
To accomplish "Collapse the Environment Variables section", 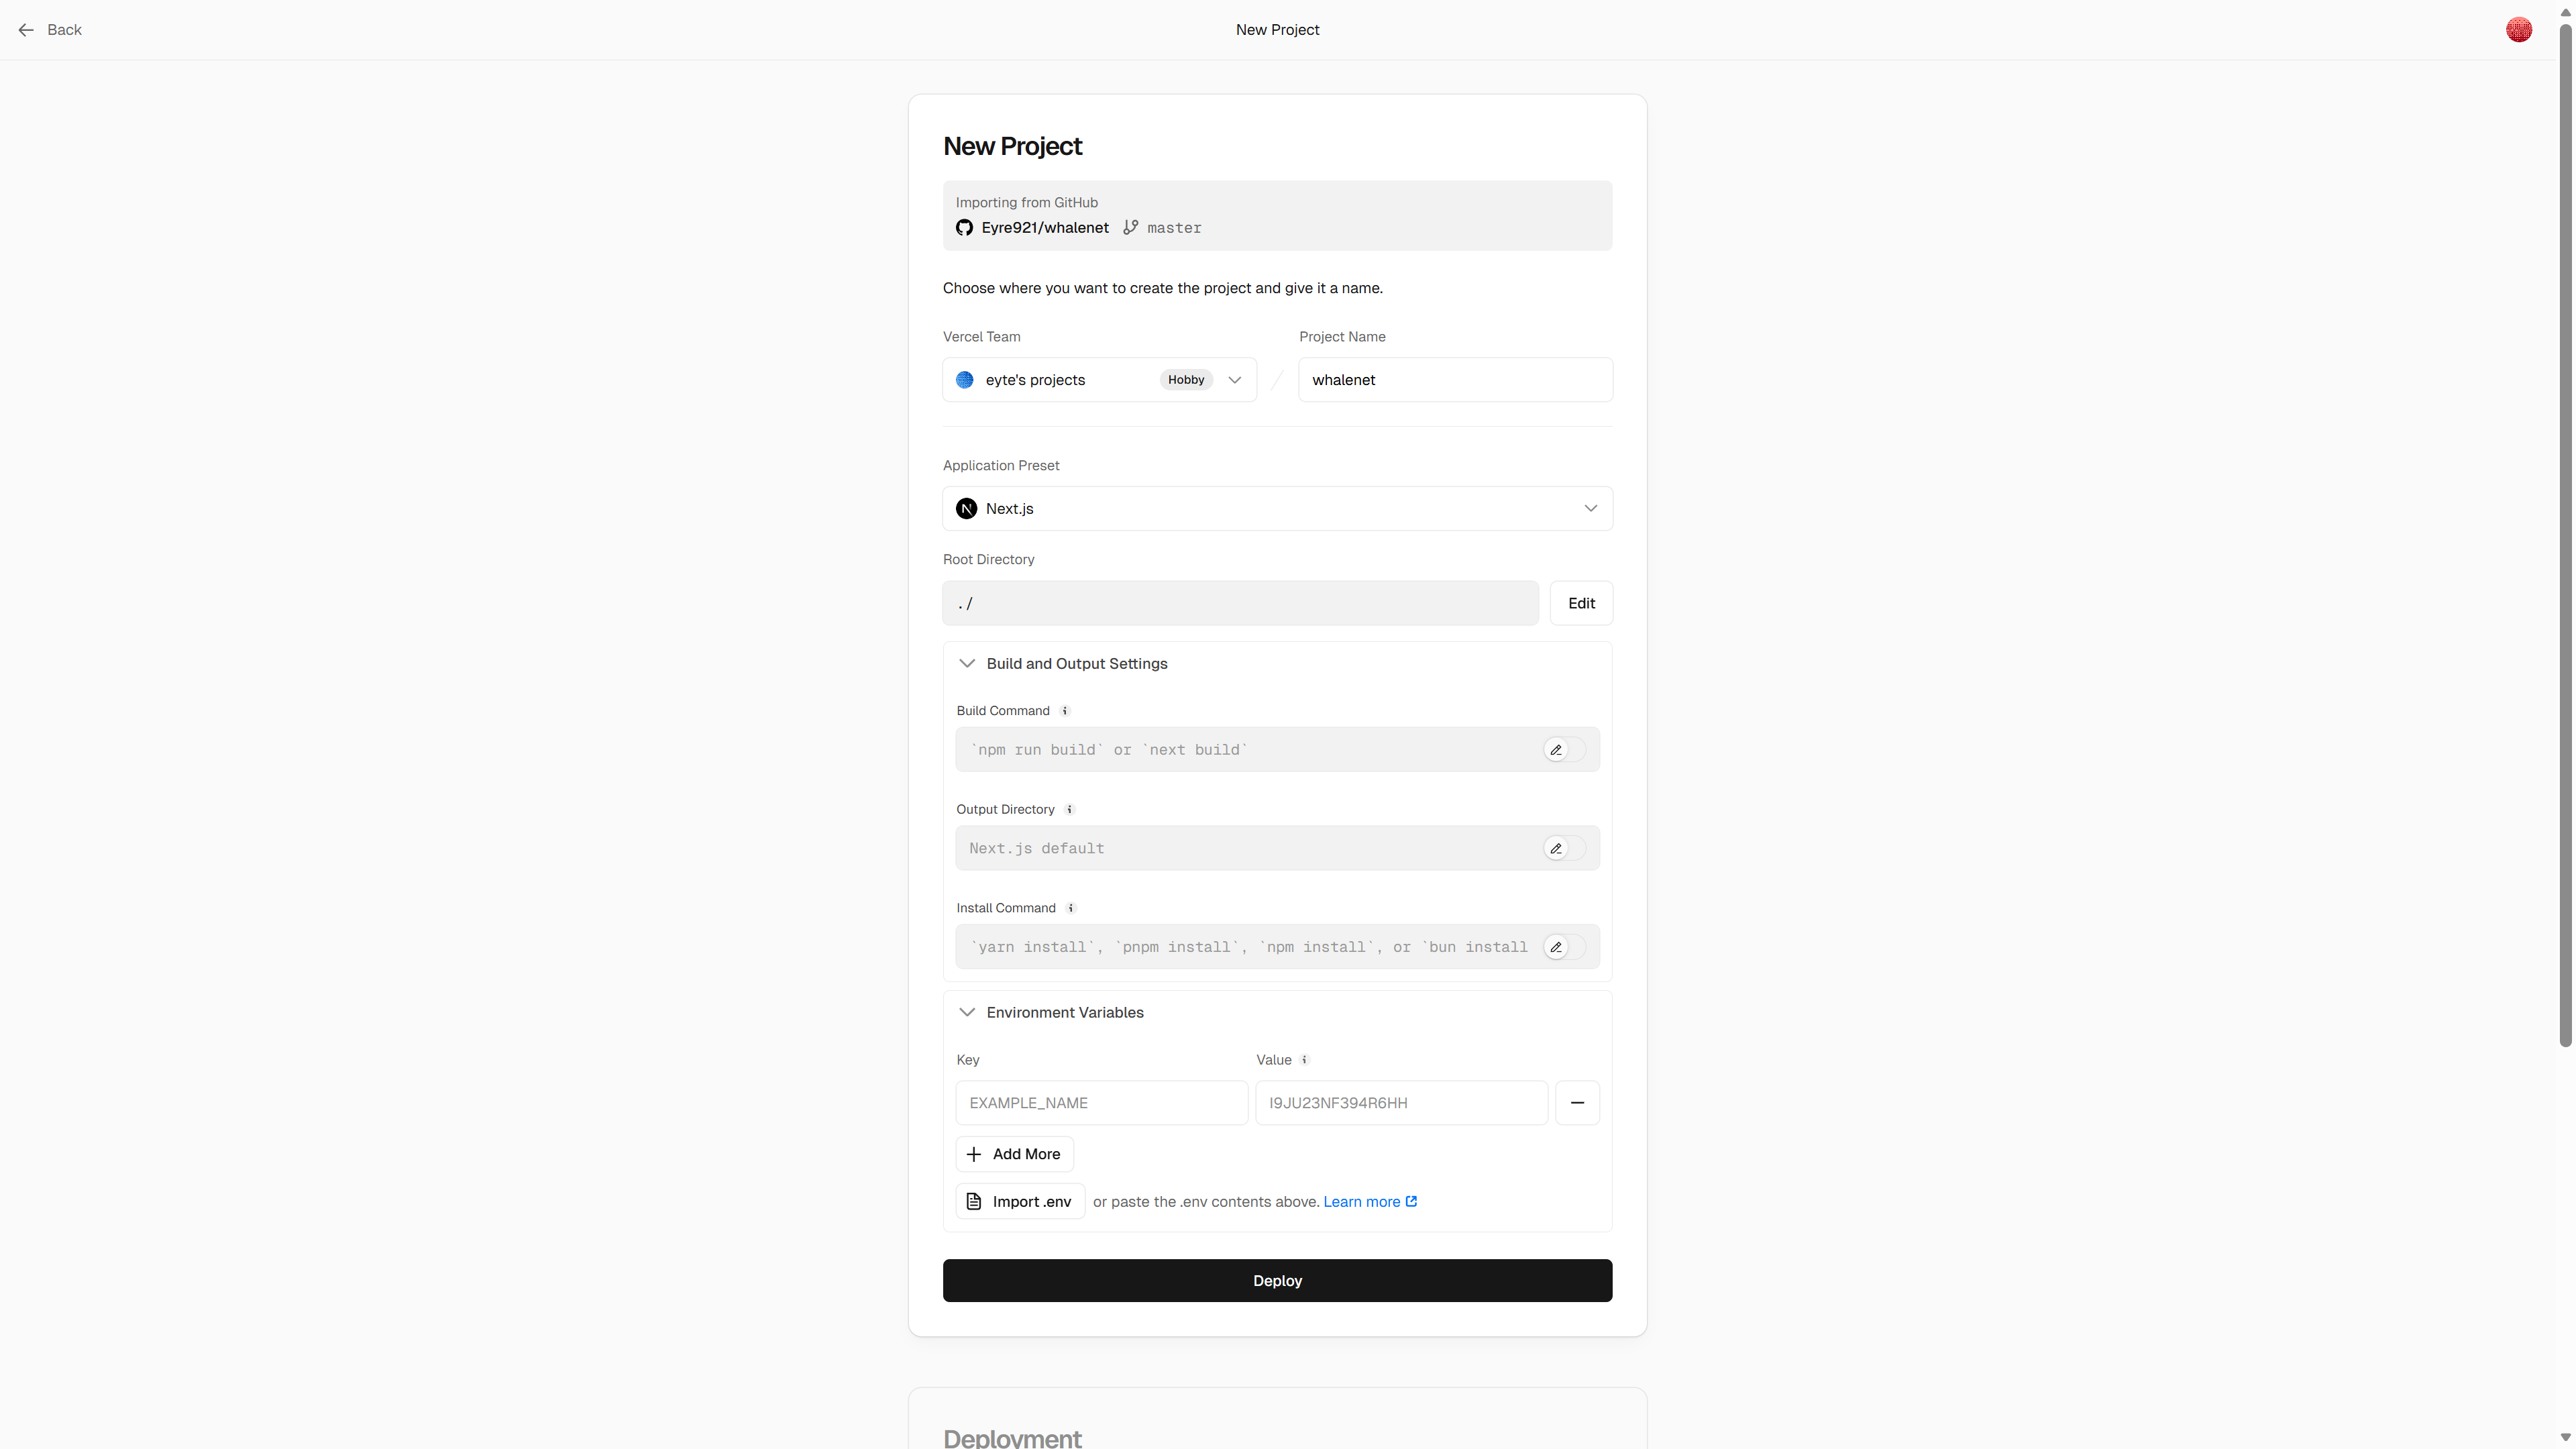I will tap(1064, 1013).
